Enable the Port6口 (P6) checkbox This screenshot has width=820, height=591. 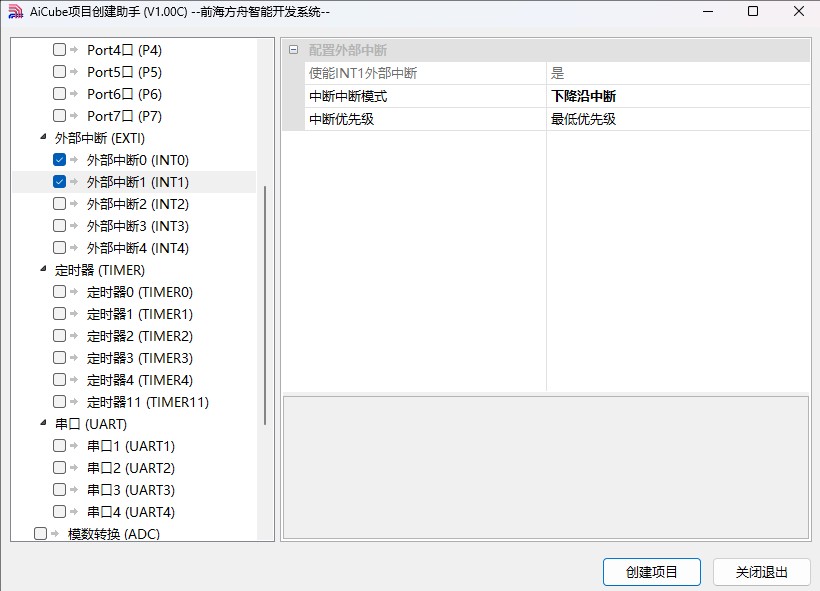tap(60, 94)
